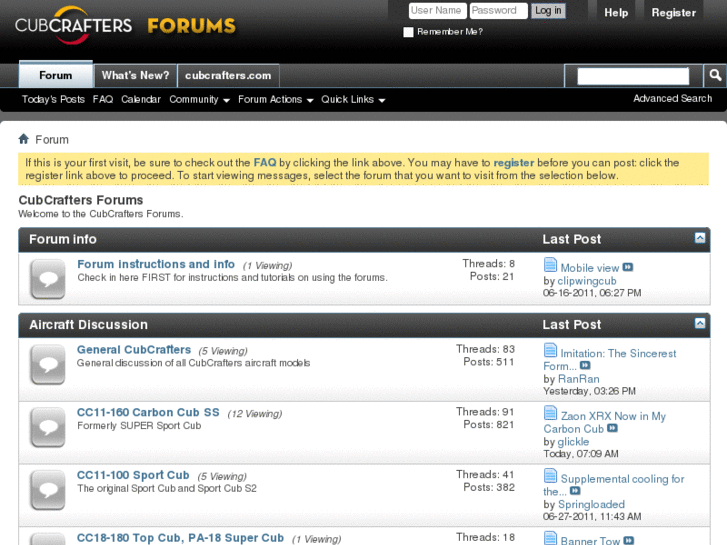This screenshot has width=727, height=545.
Task: Click the search magnifier icon
Action: click(715, 76)
